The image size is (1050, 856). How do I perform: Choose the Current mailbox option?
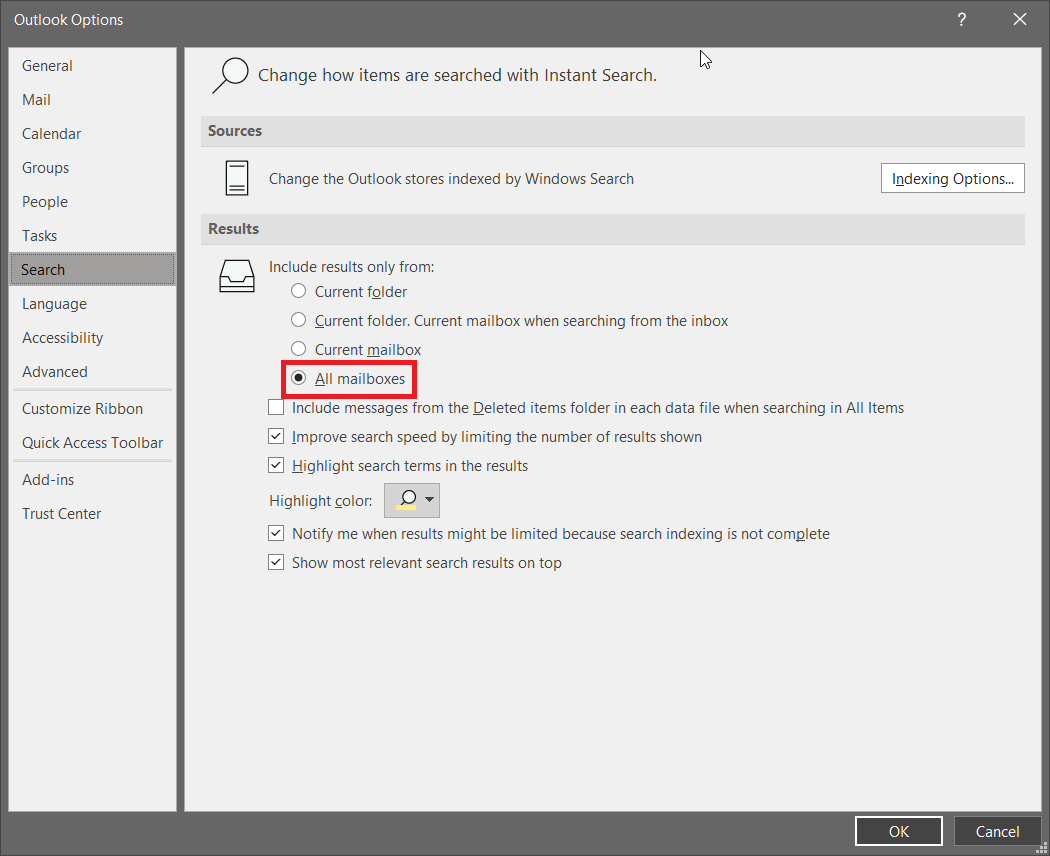tap(299, 349)
